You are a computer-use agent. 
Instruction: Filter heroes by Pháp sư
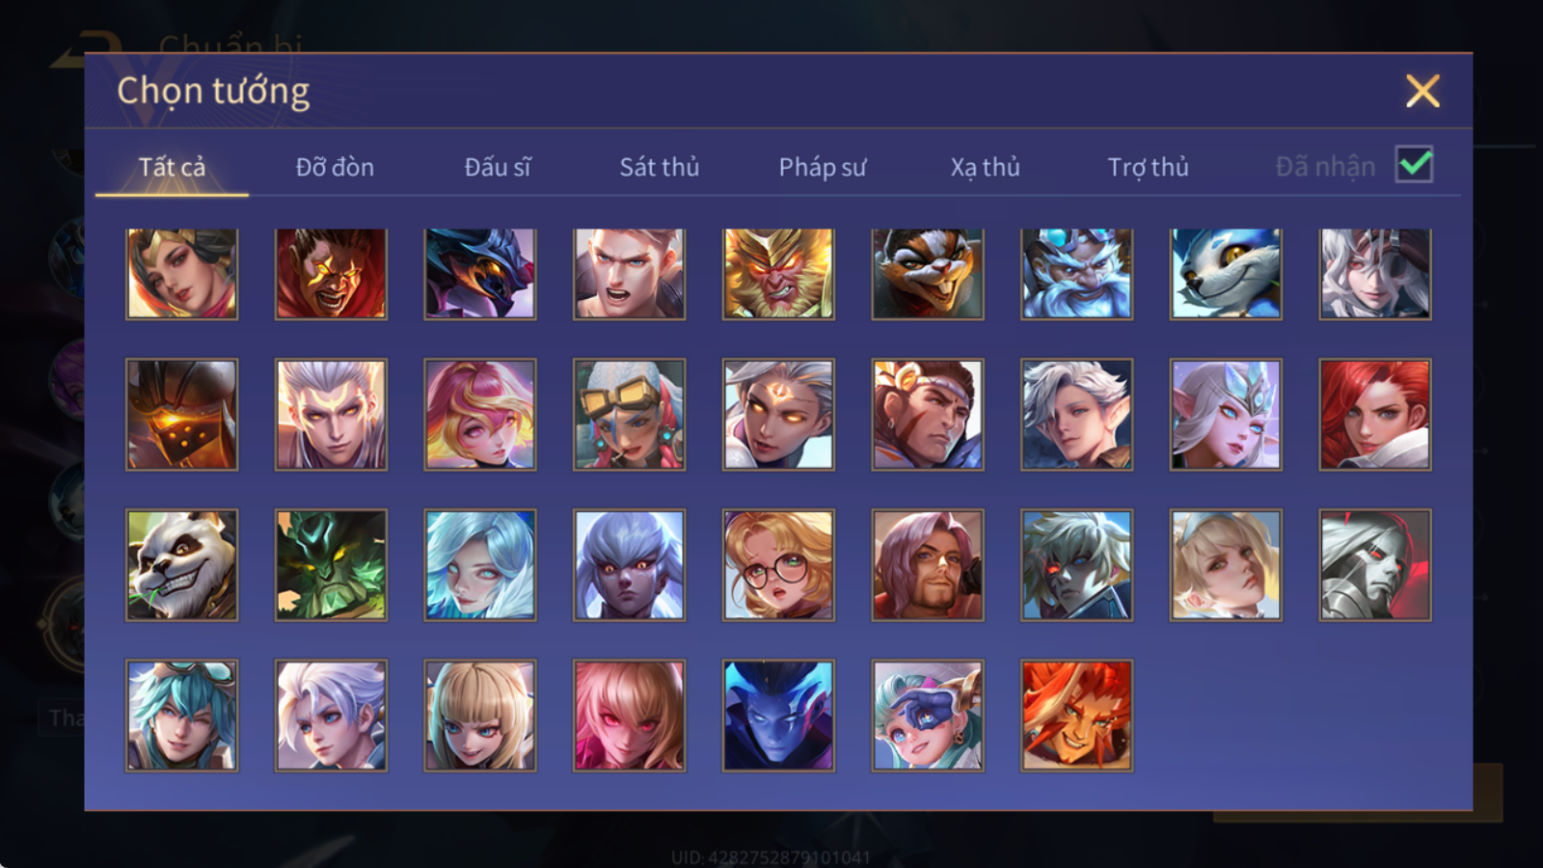822,167
